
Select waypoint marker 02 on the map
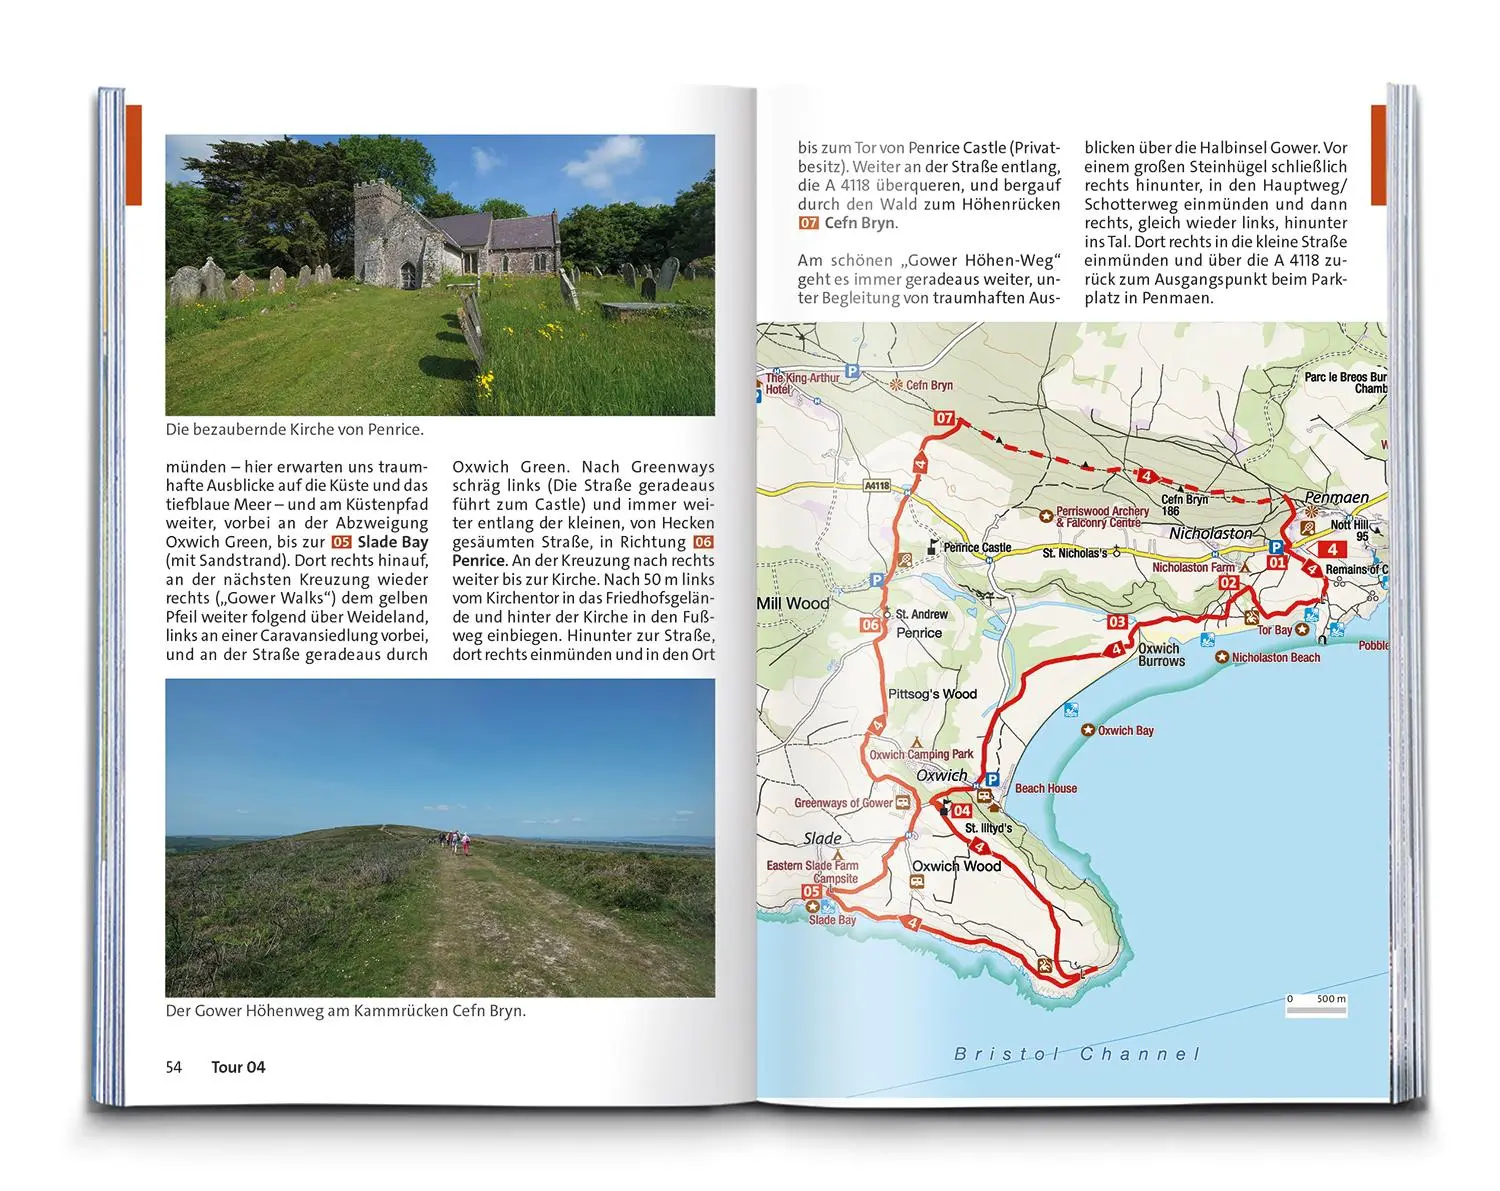pos(1229,583)
